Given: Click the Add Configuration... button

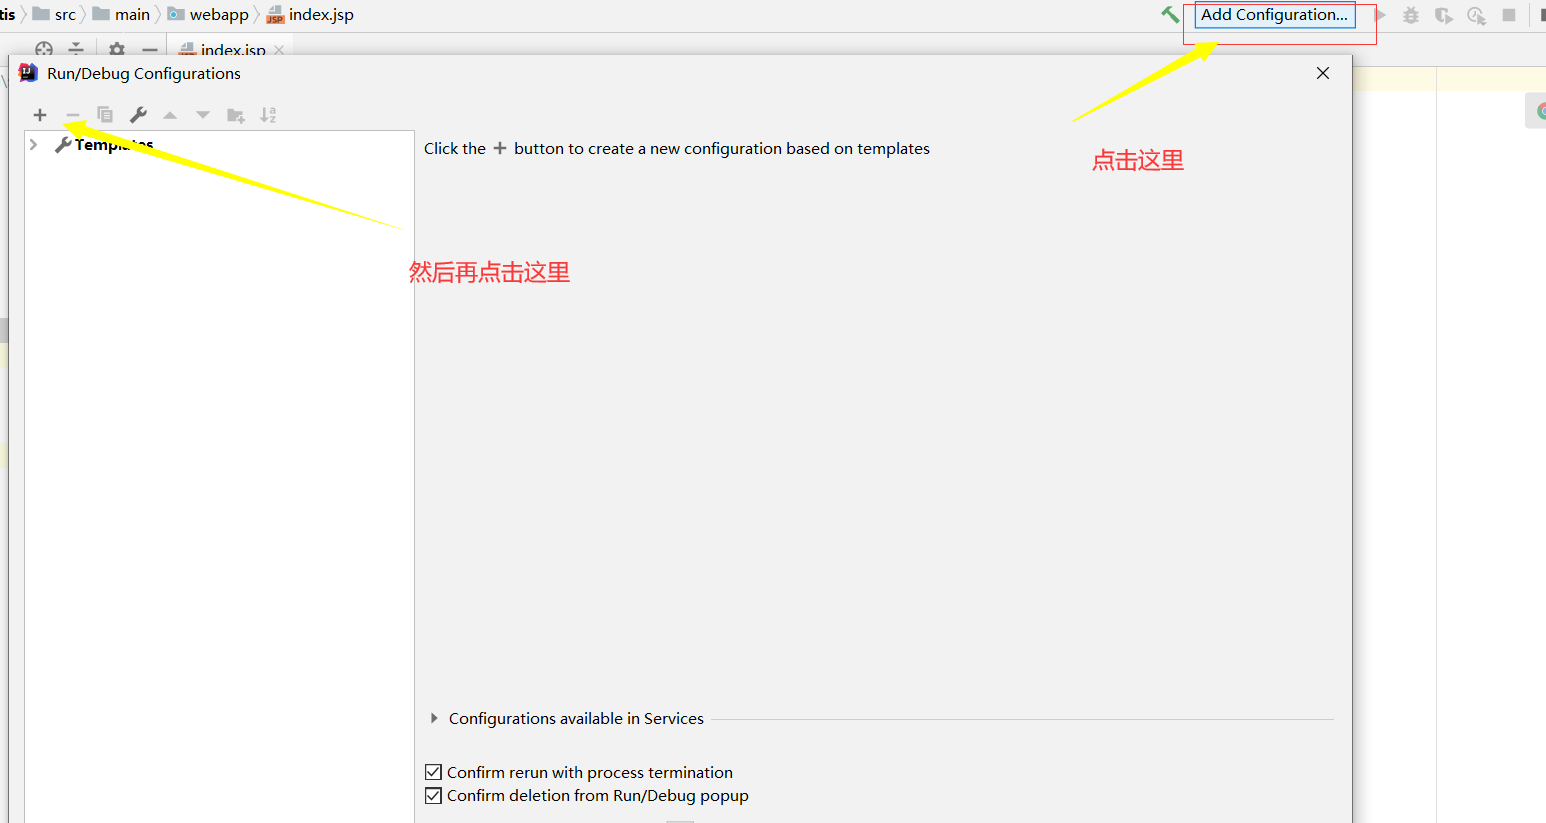Looking at the screenshot, I should pyautogui.click(x=1274, y=15).
